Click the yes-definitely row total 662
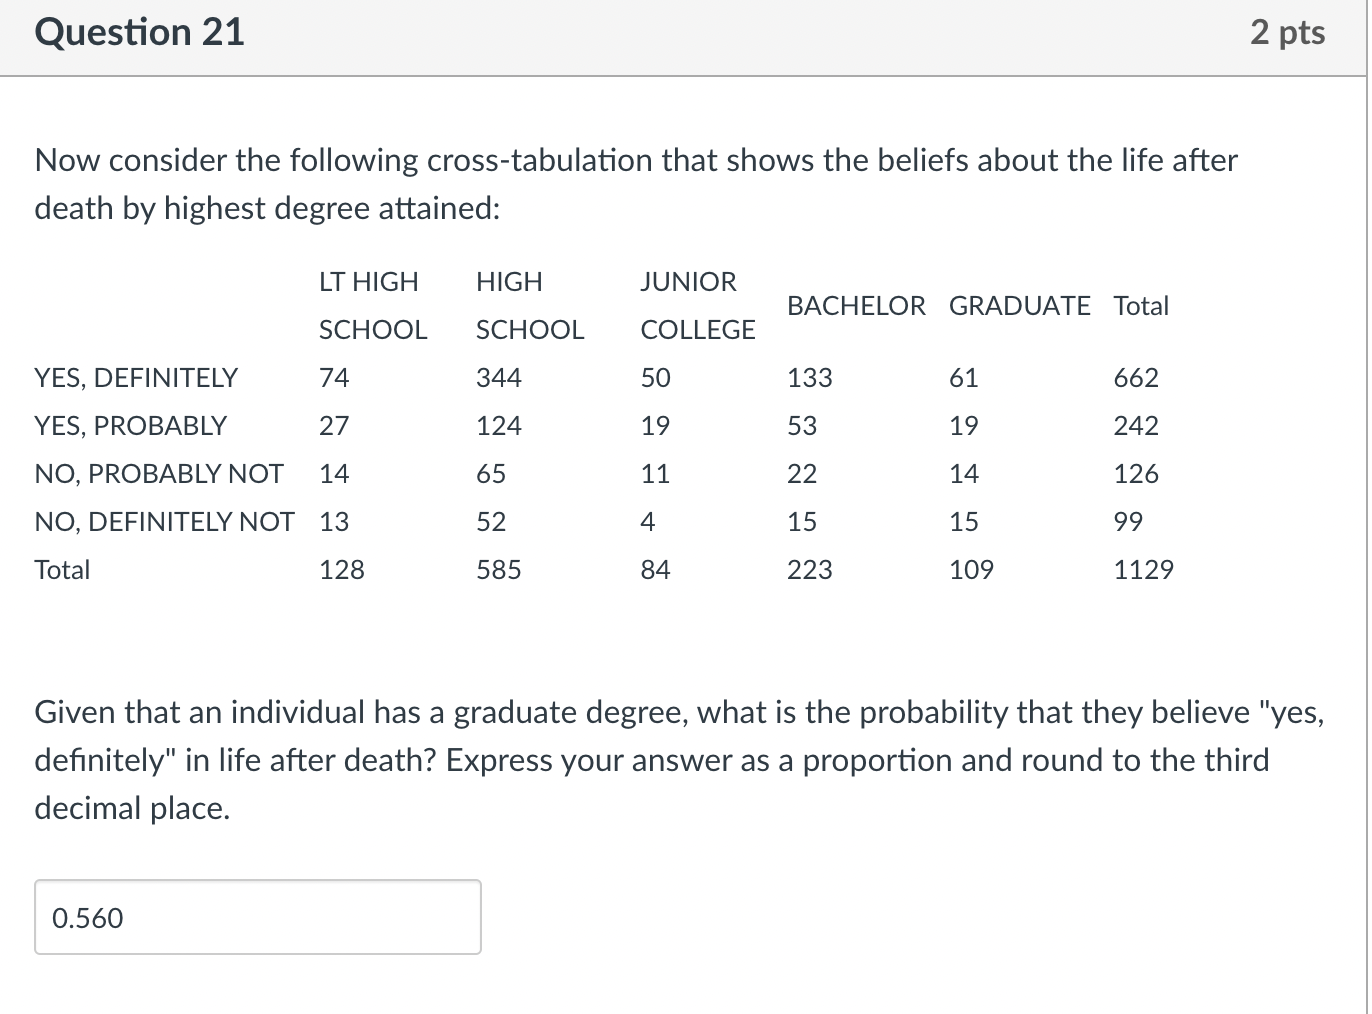This screenshot has height=1014, width=1372. point(1136,378)
